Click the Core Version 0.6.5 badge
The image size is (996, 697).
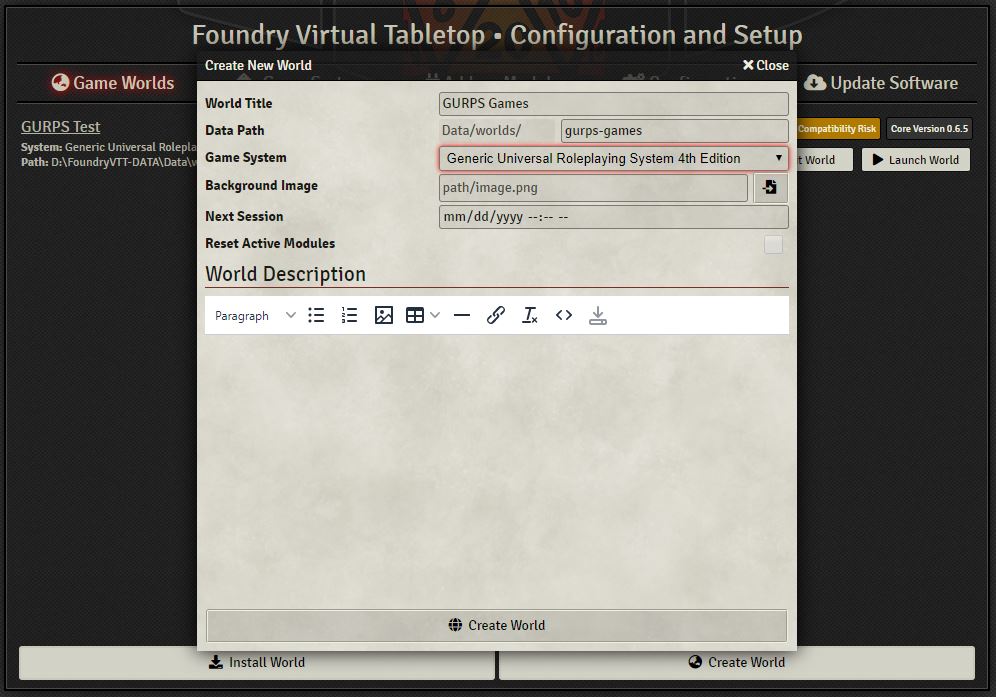[929, 129]
